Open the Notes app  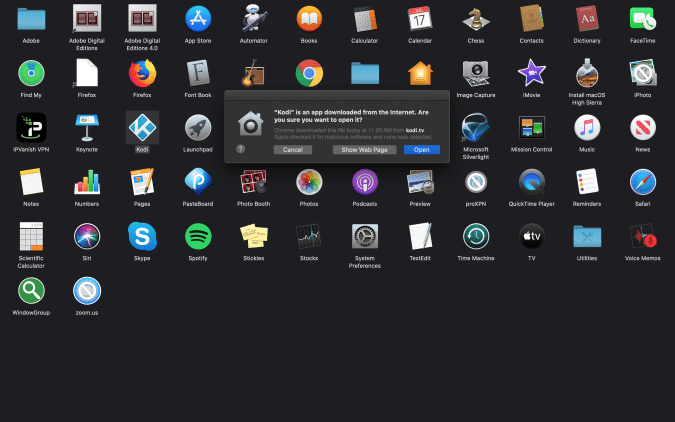31,182
